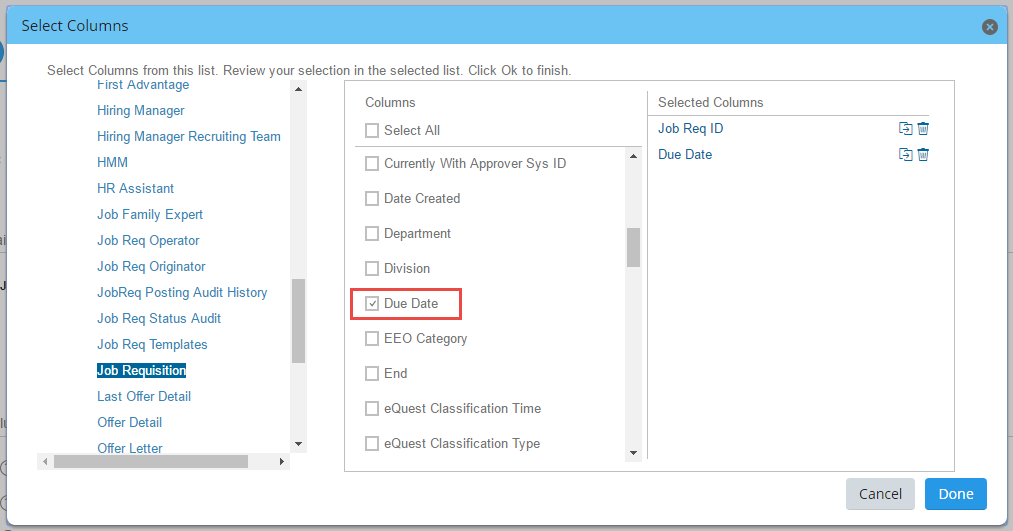Click the move icon for Due Date
Image resolution: width=1013 pixels, height=531 pixels.
click(x=905, y=154)
